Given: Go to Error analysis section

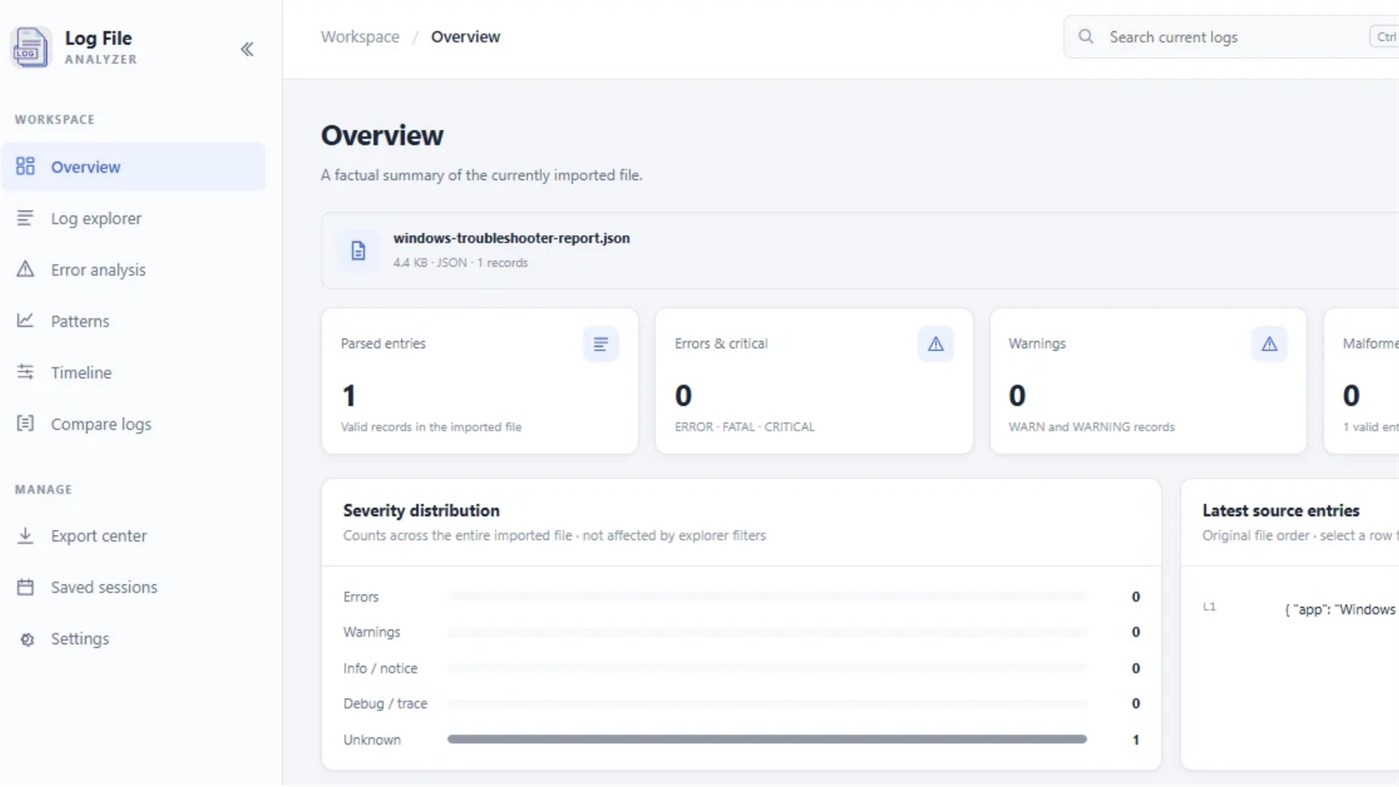Looking at the screenshot, I should (134, 269).
